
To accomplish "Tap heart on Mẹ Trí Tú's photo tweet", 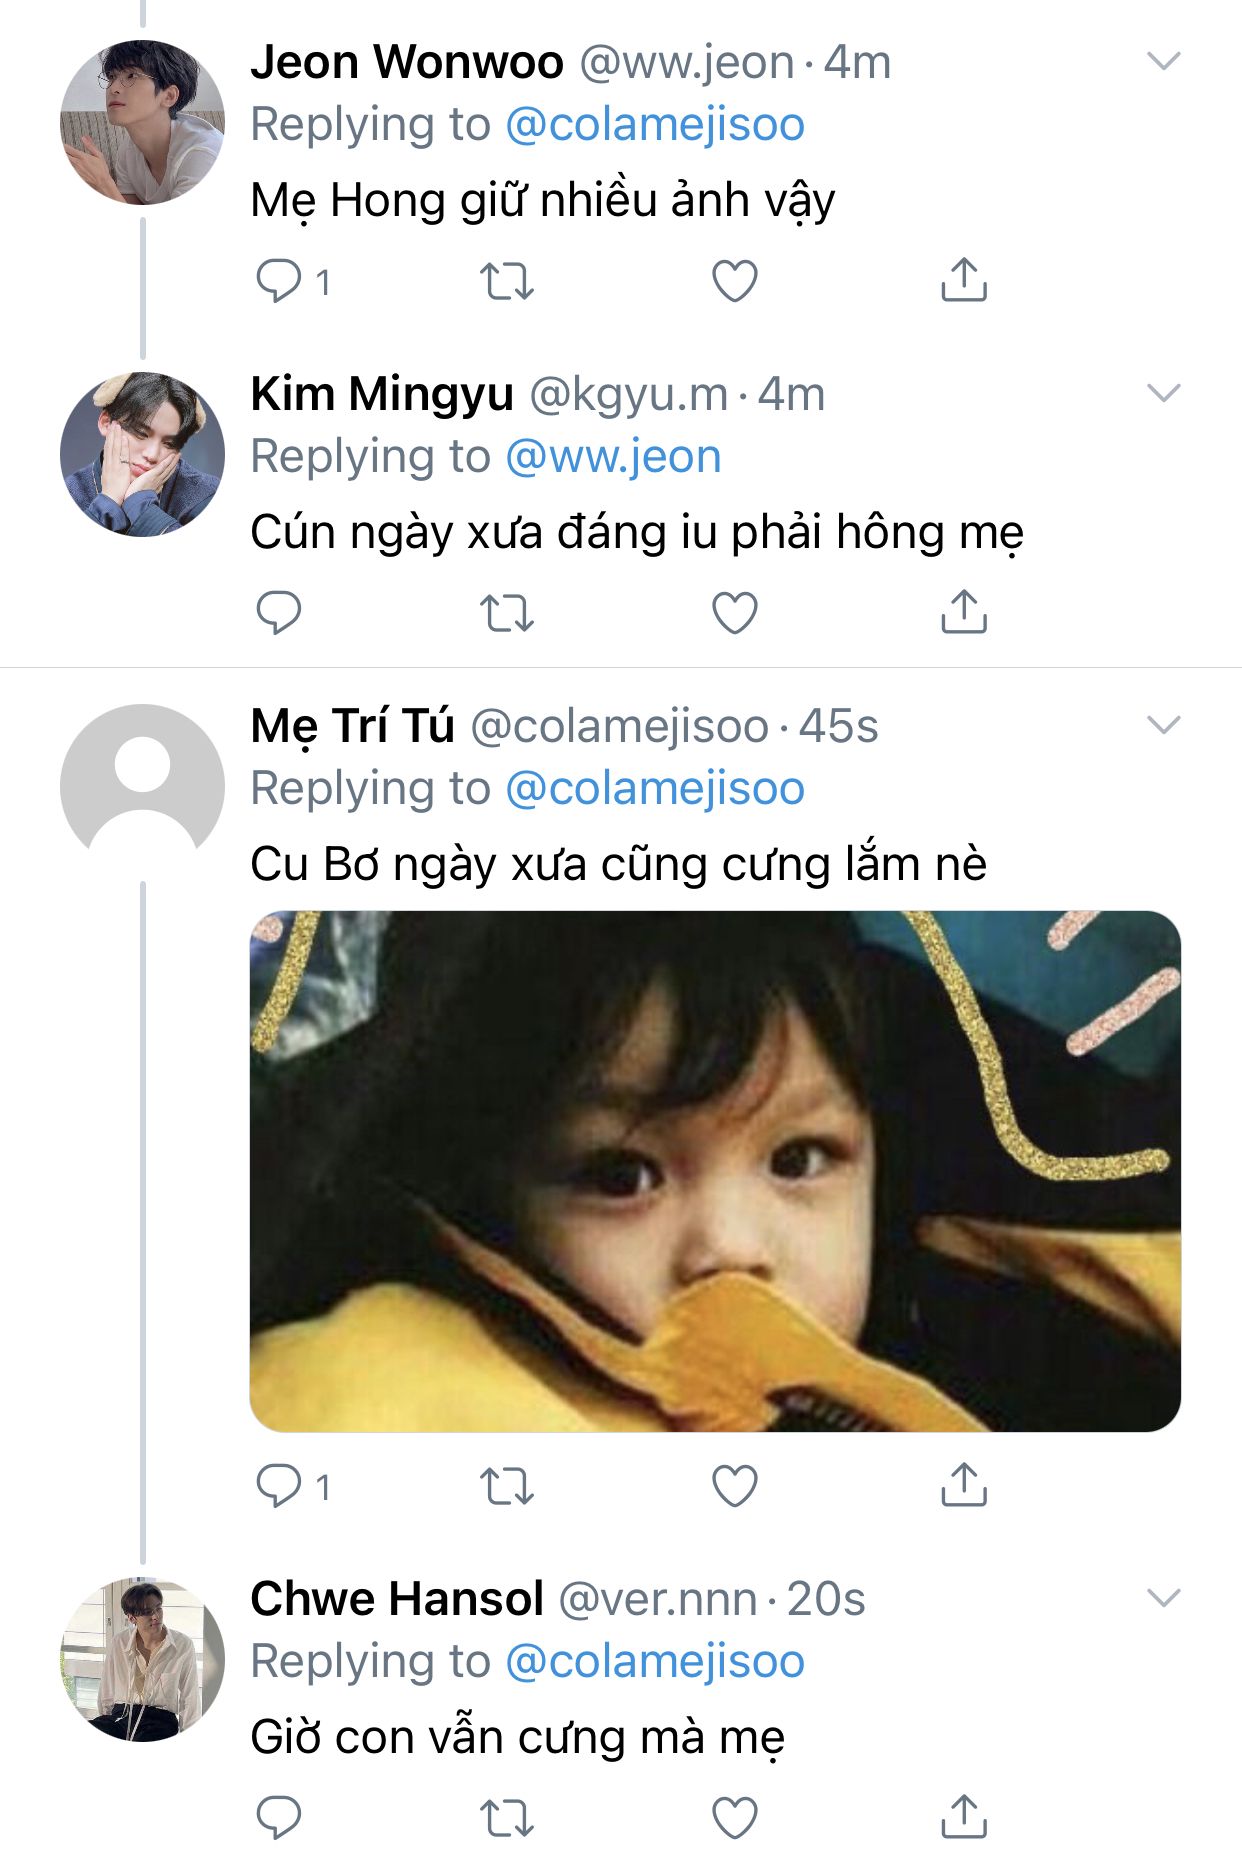I will click(734, 1486).
